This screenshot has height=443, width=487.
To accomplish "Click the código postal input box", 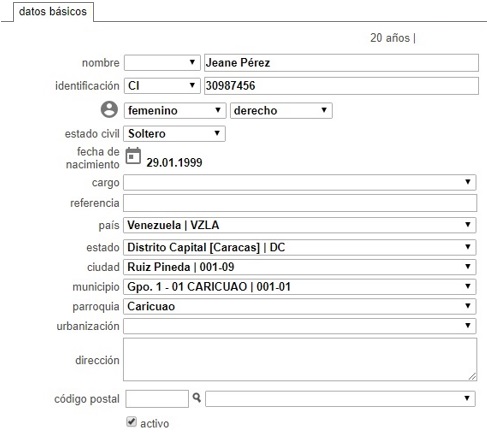I will [157, 399].
